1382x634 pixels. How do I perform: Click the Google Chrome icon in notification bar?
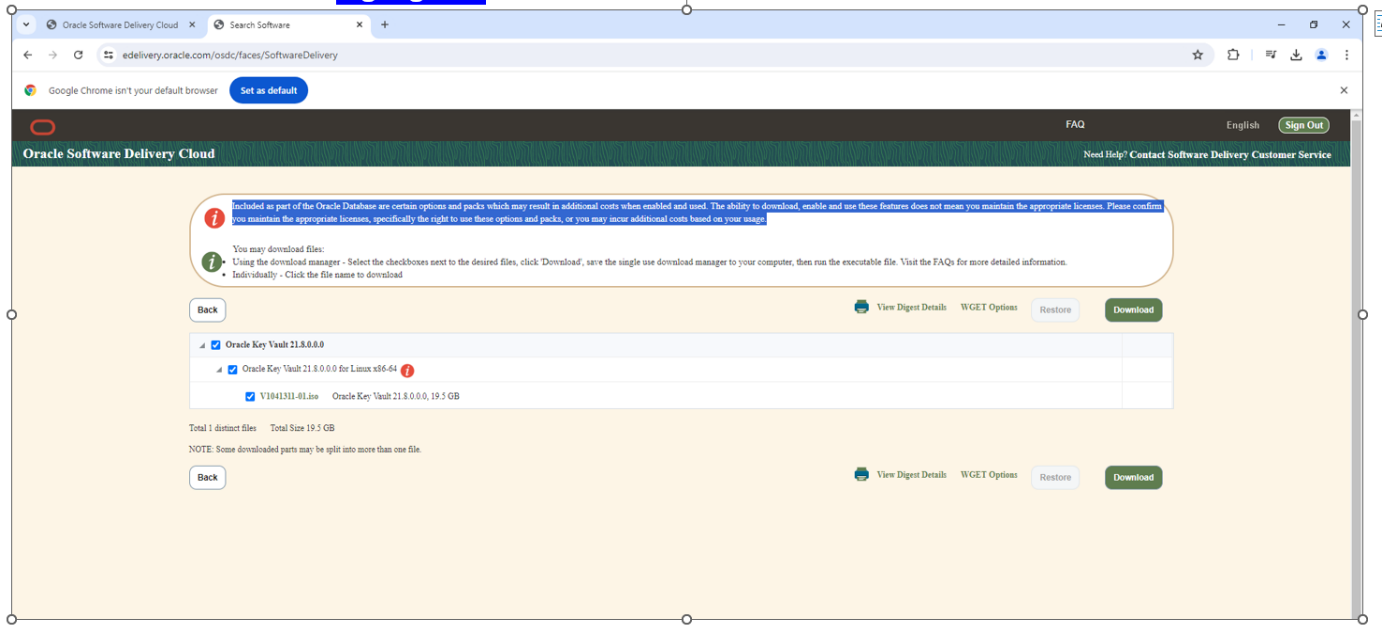click(31, 90)
